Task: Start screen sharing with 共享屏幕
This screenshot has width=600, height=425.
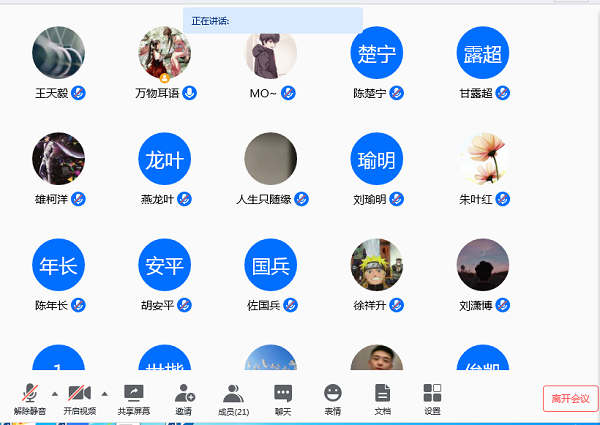Action: pos(133,397)
